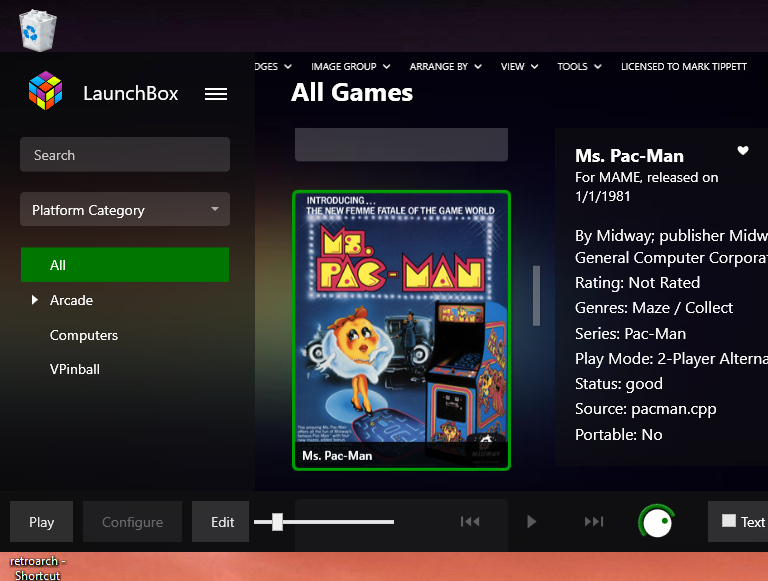Image resolution: width=768 pixels, height=581 pixels.
Task: Toggle favorite heart for Ms. Pac-Man
Action: click(743, 150)
